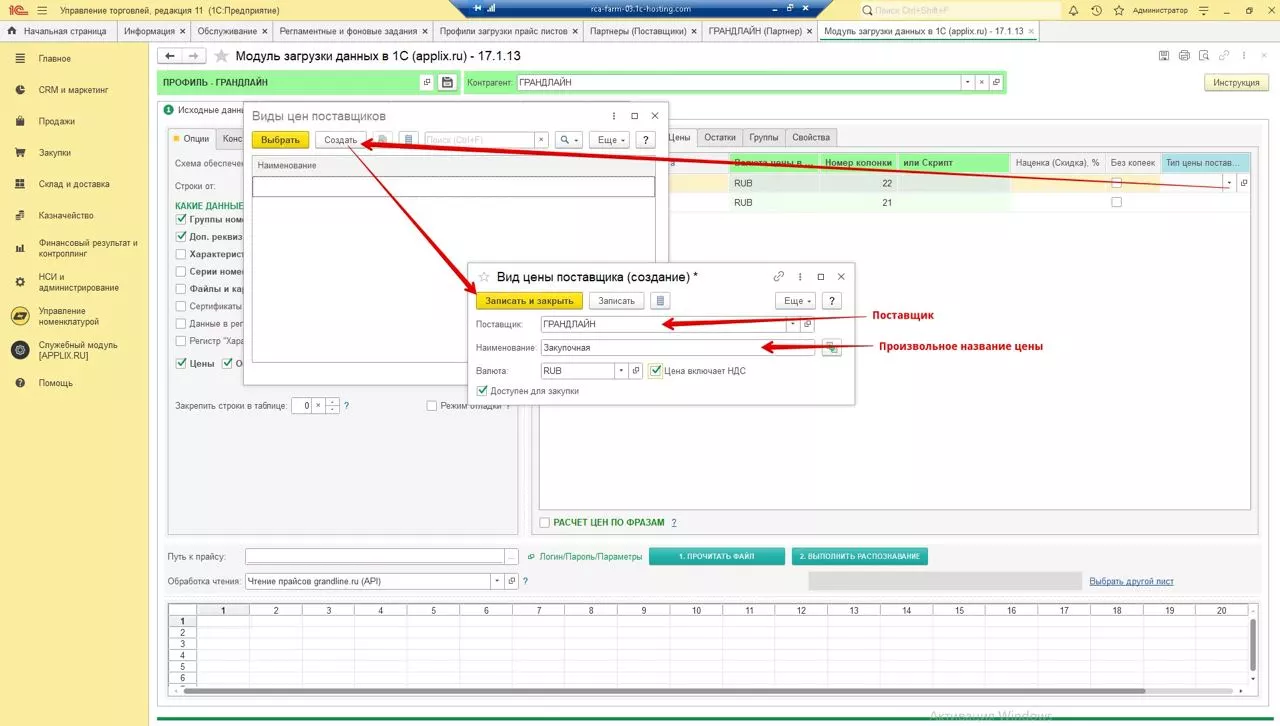The image size is (1280, 726).
Task: Switch to 'Свойства' tab
Action: [x=810, y=137]
